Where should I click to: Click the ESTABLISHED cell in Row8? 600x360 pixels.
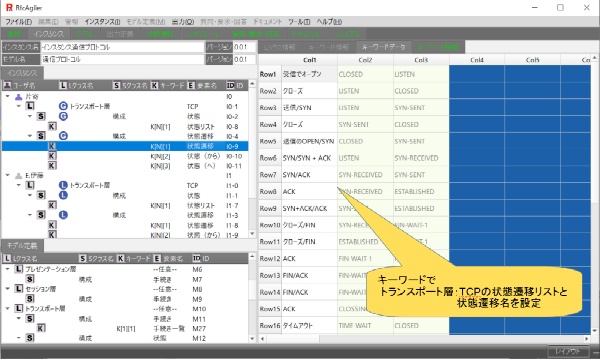click(x=421, y=192)
